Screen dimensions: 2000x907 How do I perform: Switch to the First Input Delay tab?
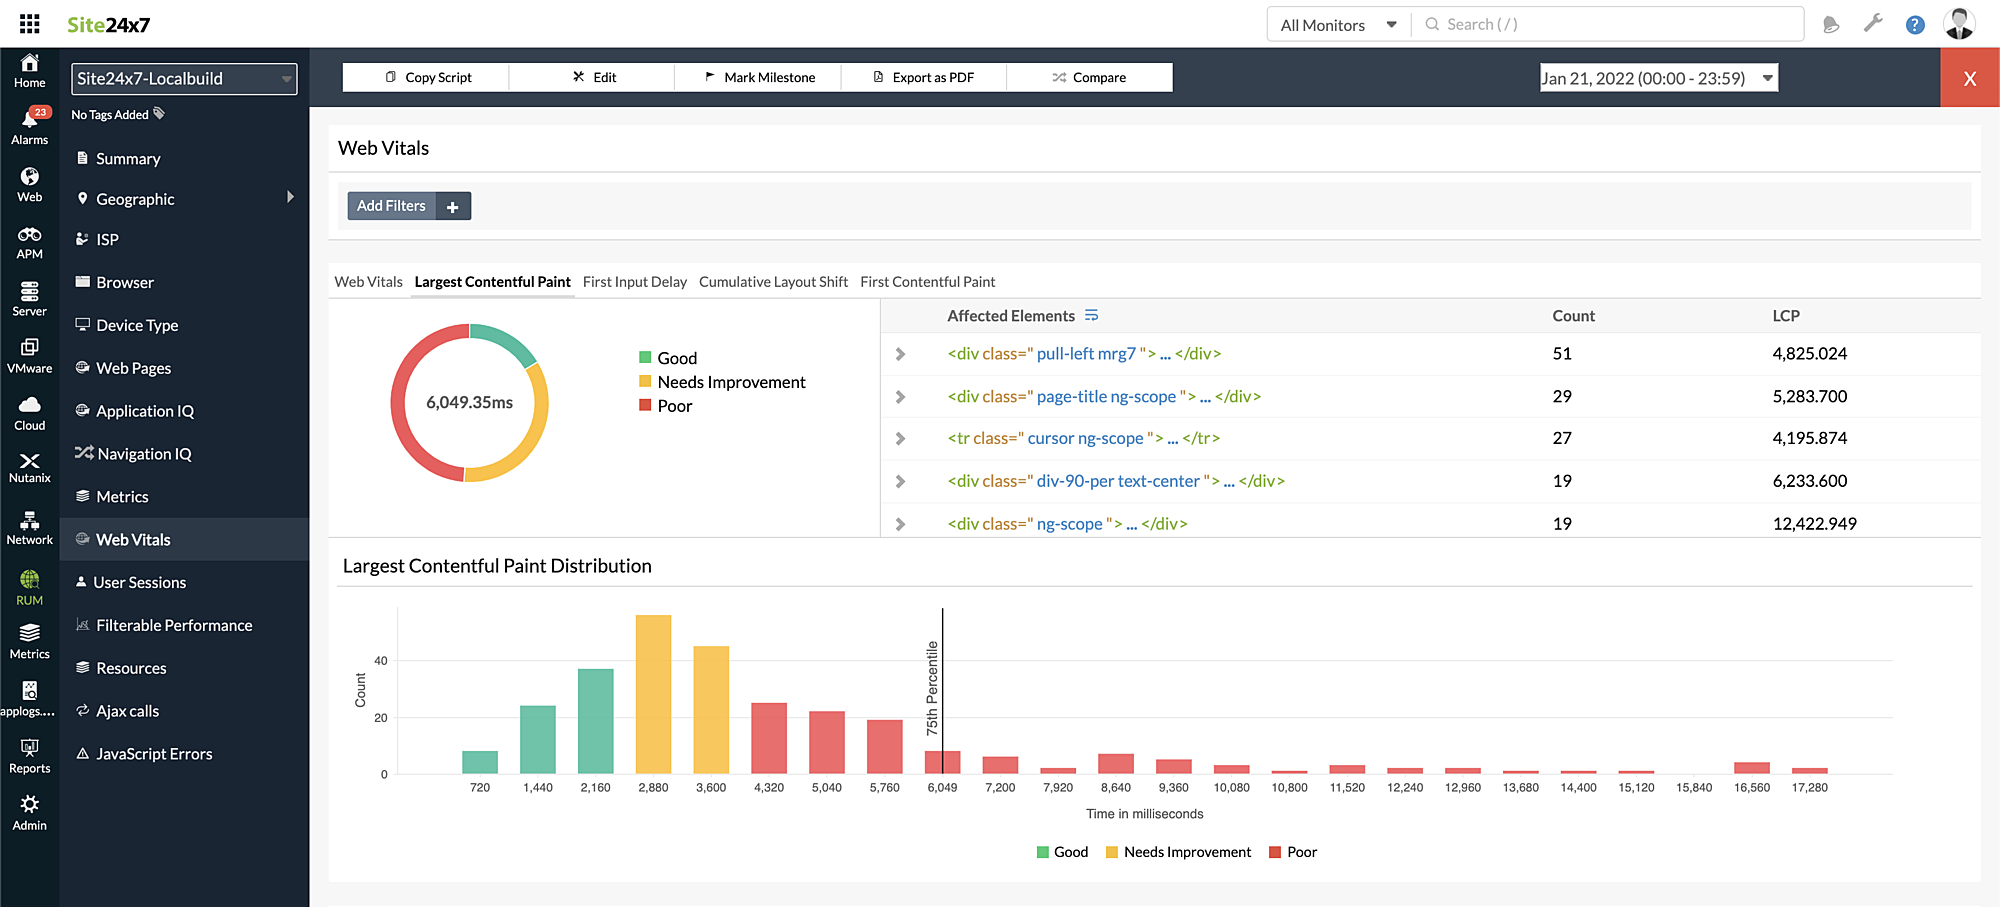tap(634, 282)
